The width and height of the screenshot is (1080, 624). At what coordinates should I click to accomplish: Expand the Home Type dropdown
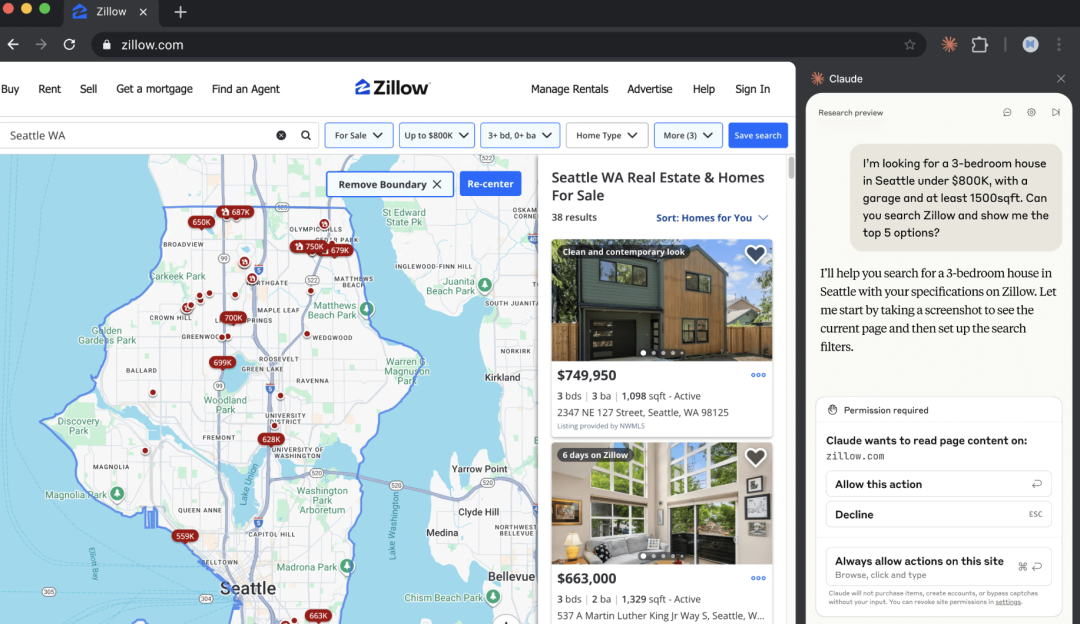tap(606, 135)
